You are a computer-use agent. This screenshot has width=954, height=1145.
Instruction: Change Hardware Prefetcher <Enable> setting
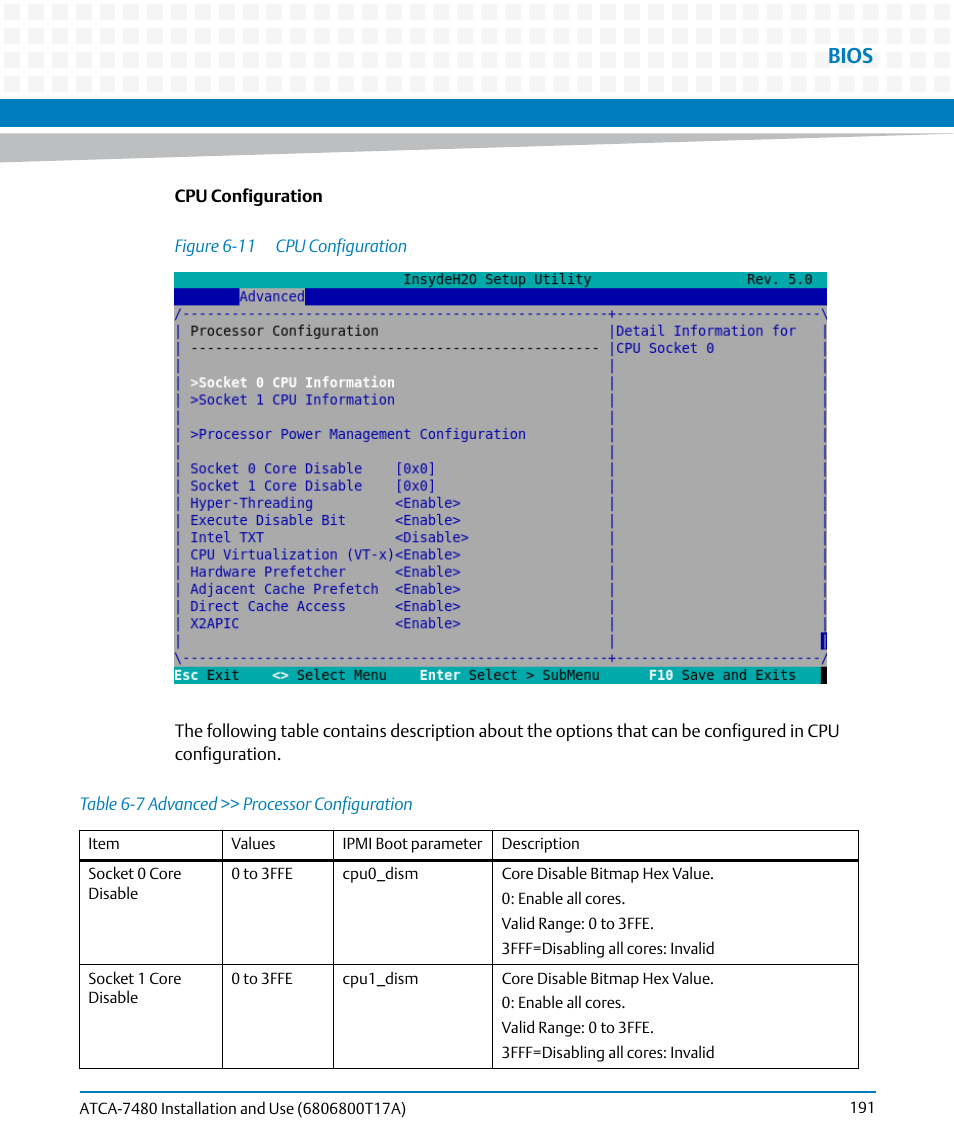click(427, 572)
